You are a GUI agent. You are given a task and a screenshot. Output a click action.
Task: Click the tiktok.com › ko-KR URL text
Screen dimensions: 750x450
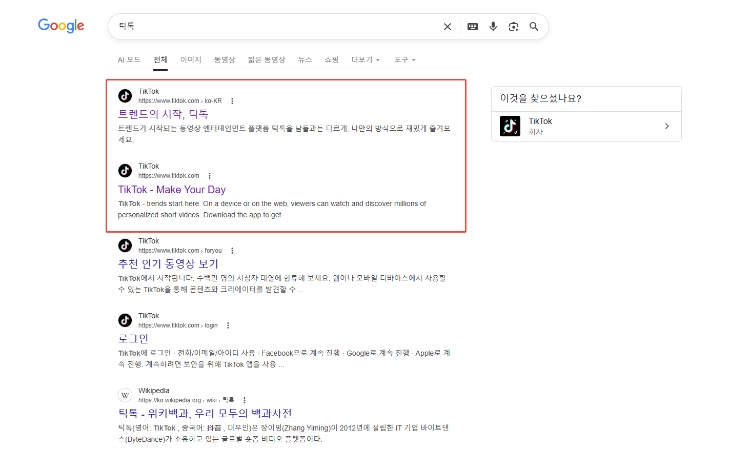(180, 101)
